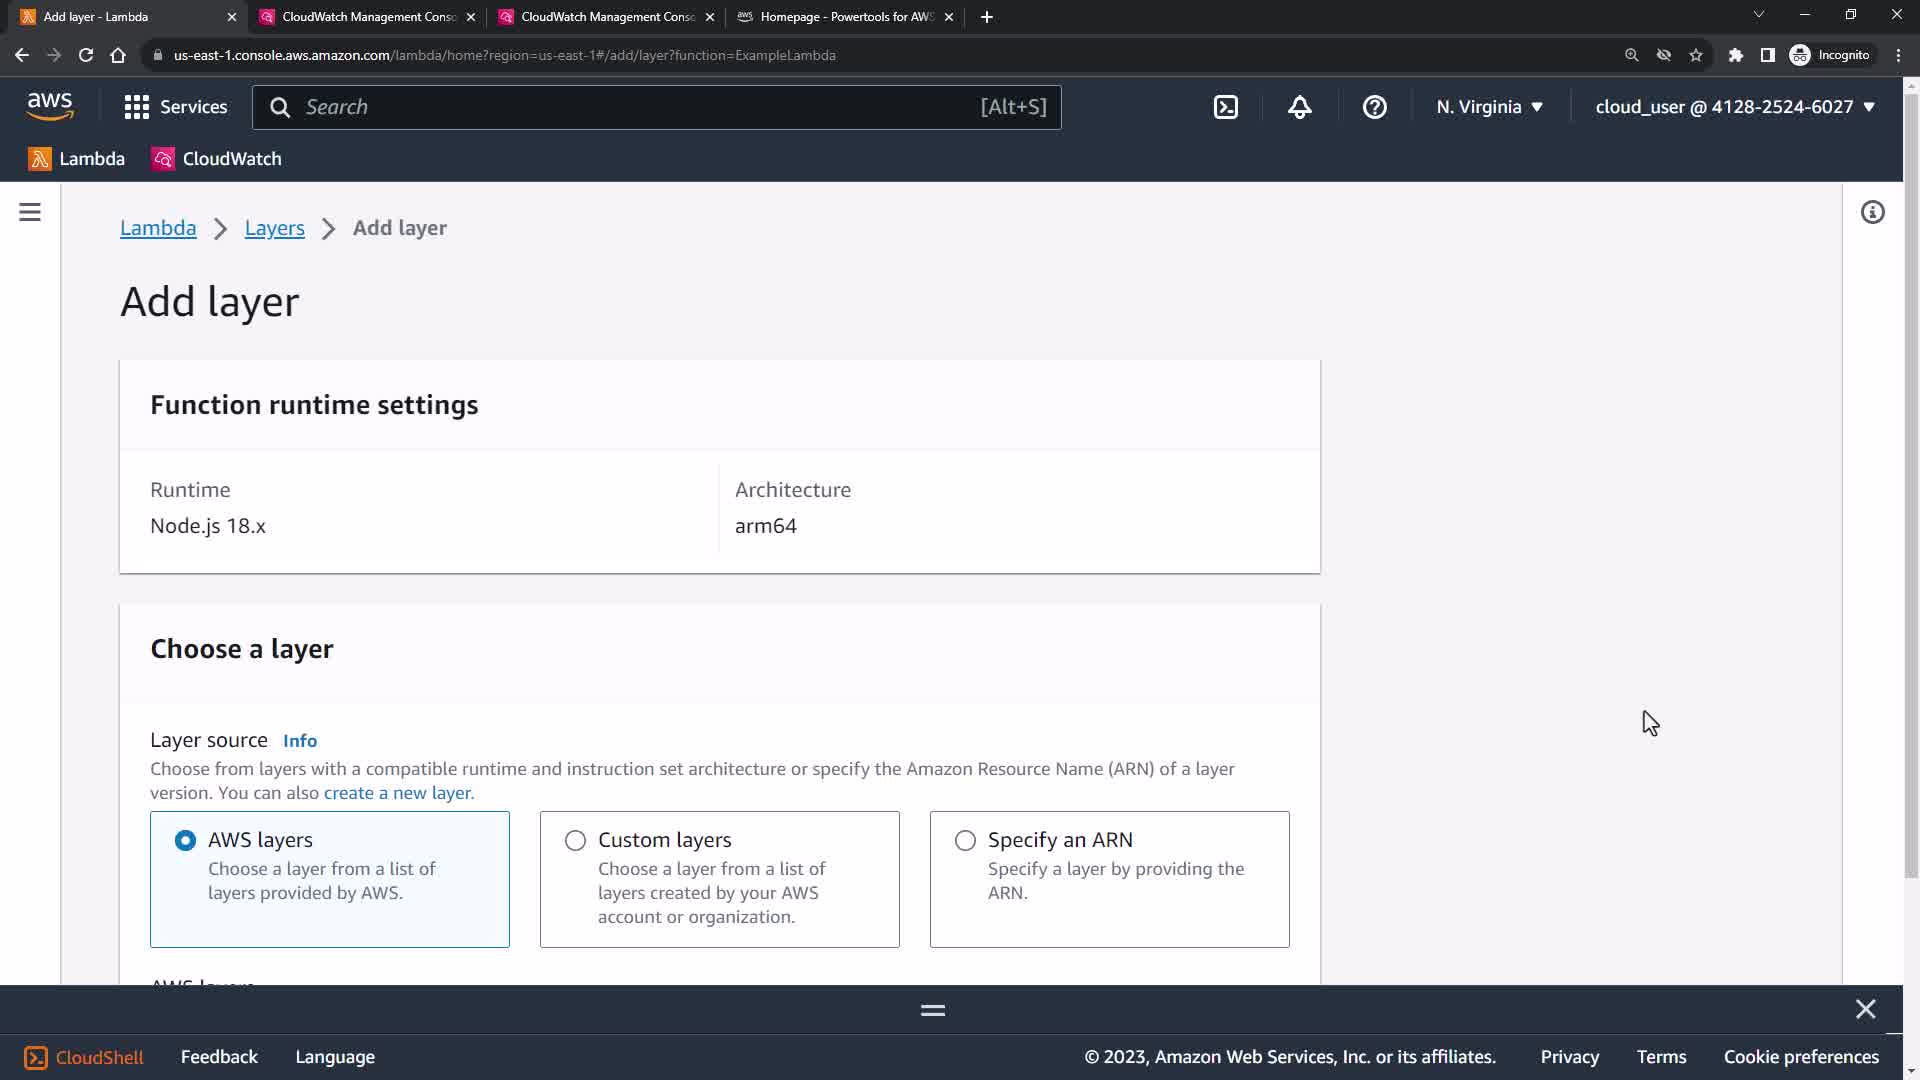1920x1080 pixels.
Task: Select the AWS layers radio option
Action: [x=185, y=840]
